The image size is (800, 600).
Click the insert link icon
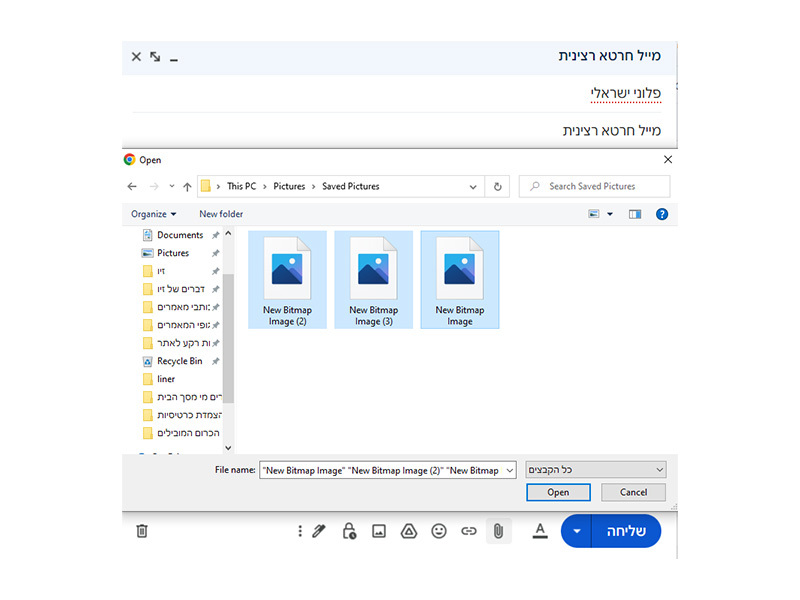468,531
